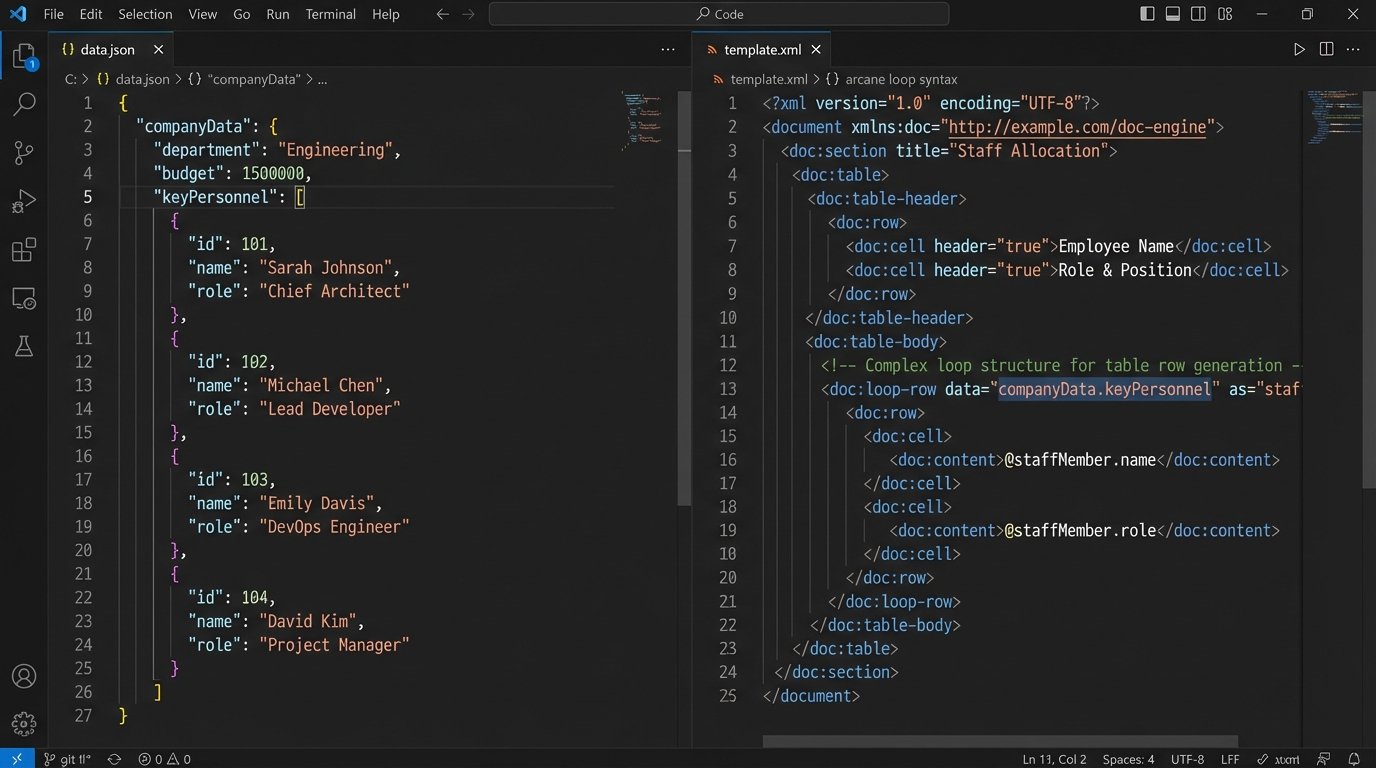1376x768 pixels.
Task: Open the Testing flask icon view
Action: pos(24,346)
